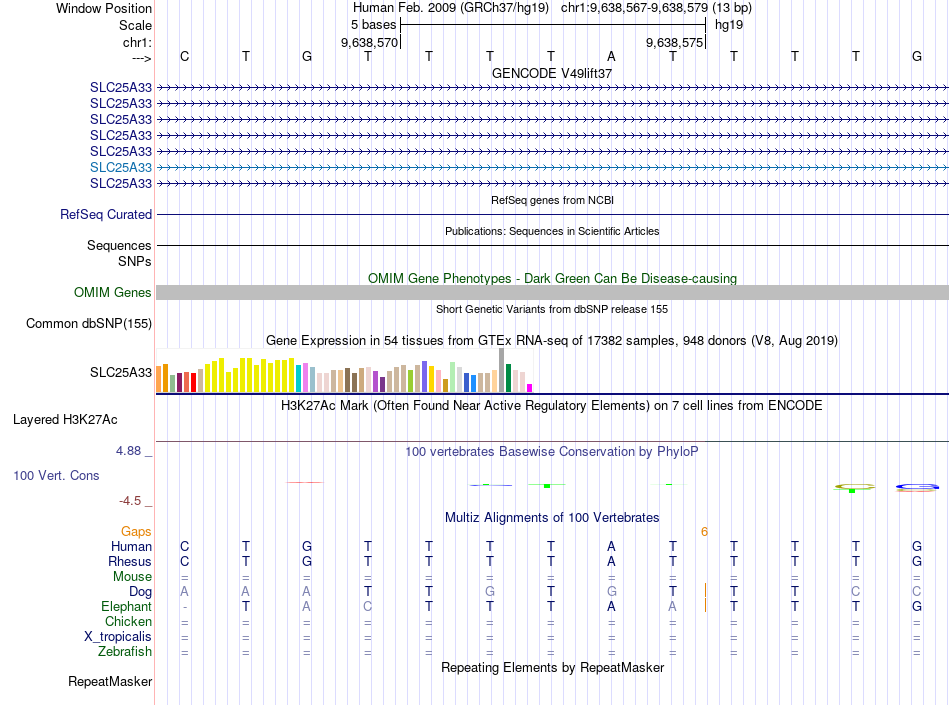Select the X_tropicalis species label
Image resolution: width=950 pixels, height=705 pixels.
118,637
